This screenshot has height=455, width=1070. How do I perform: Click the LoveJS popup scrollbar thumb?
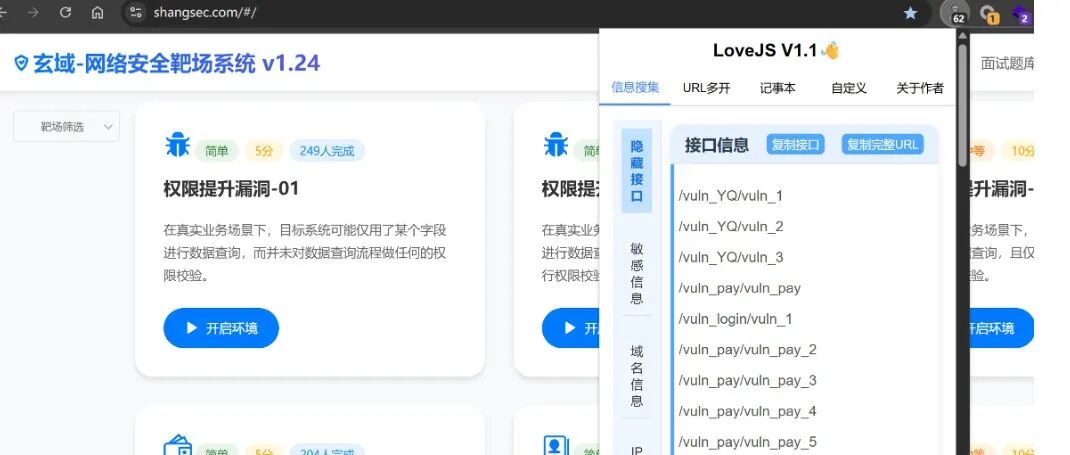(962, 106)
